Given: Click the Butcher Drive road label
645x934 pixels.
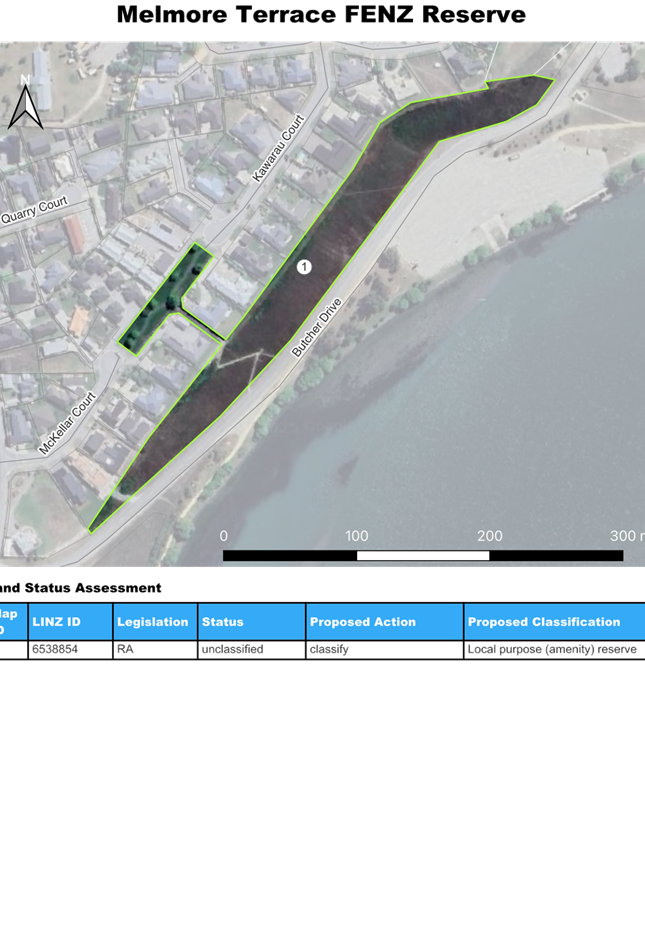Looking at the screenshot, I should click(x=317, y=328).
